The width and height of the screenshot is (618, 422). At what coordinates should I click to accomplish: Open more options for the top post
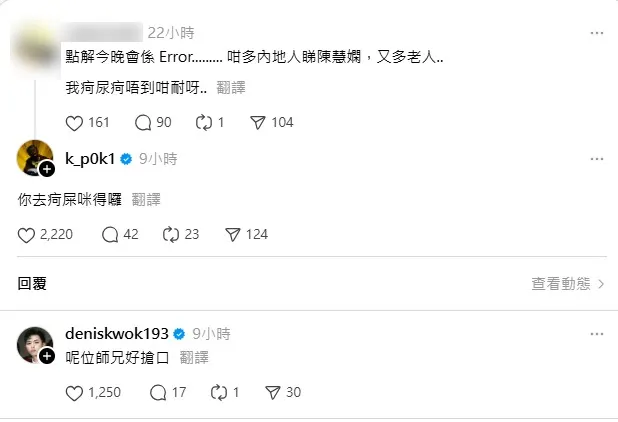point(596,33)
